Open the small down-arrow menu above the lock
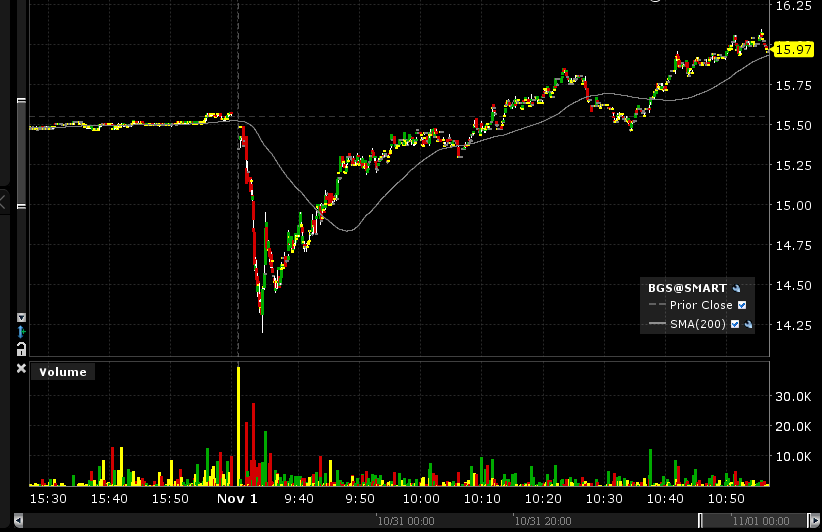Viewport: 822px width, 532px height. [x=21, y=318]
